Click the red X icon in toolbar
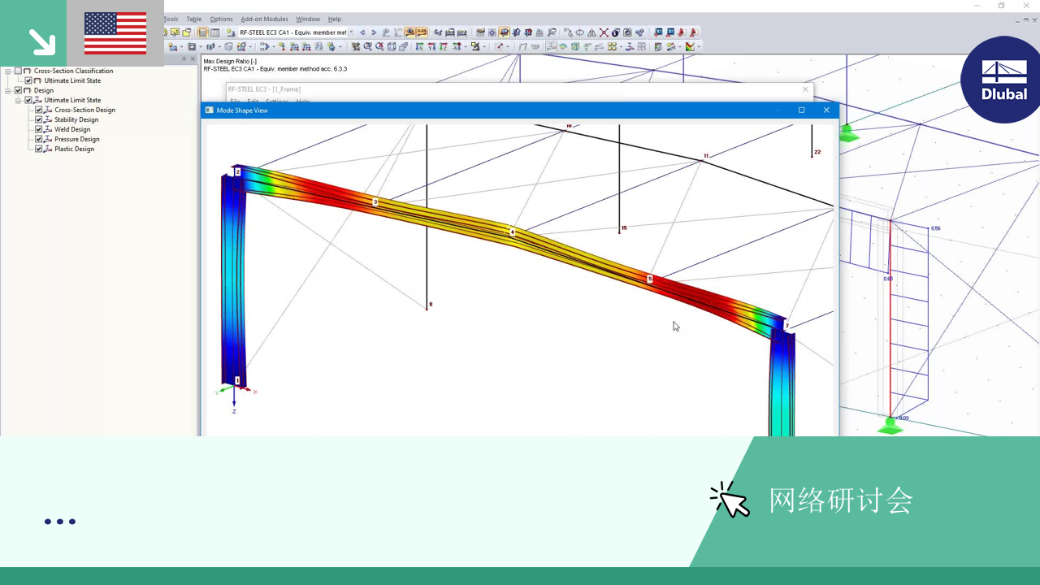Viewport: 1040px width, 585px height. (604, 32)
